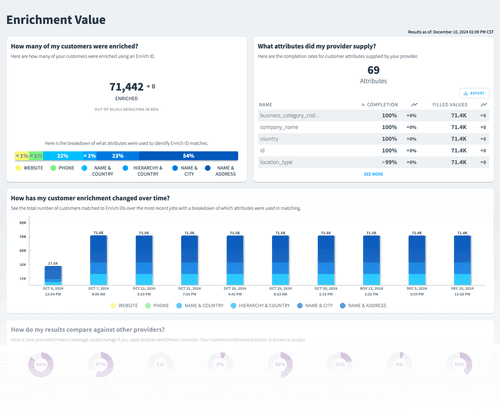The image size is (500, 419).
Task: Toggle Name & City series in time chart legend
Action: click(315, 306)
